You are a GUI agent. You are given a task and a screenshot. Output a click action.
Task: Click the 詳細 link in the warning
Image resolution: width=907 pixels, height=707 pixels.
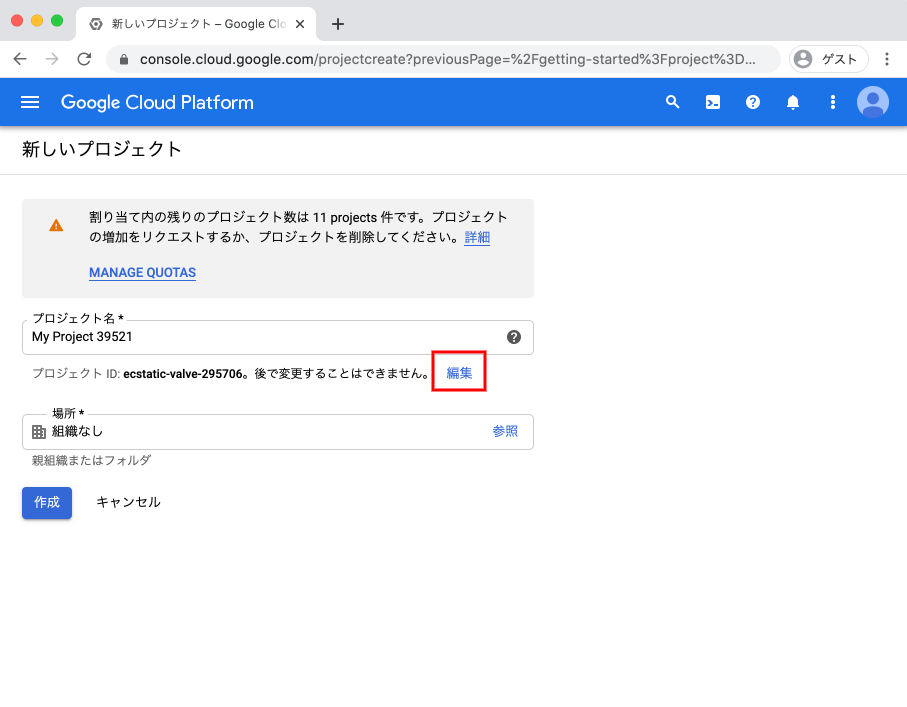pos(477,237)
